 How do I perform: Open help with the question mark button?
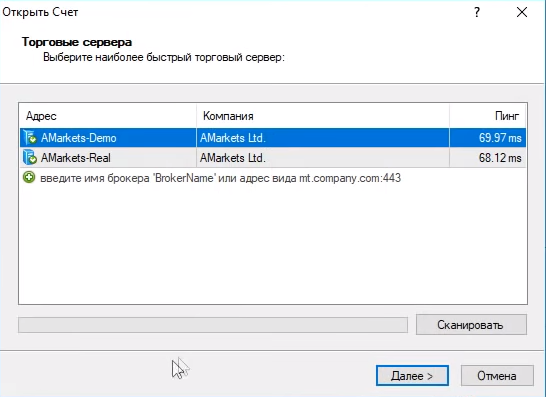477,12
